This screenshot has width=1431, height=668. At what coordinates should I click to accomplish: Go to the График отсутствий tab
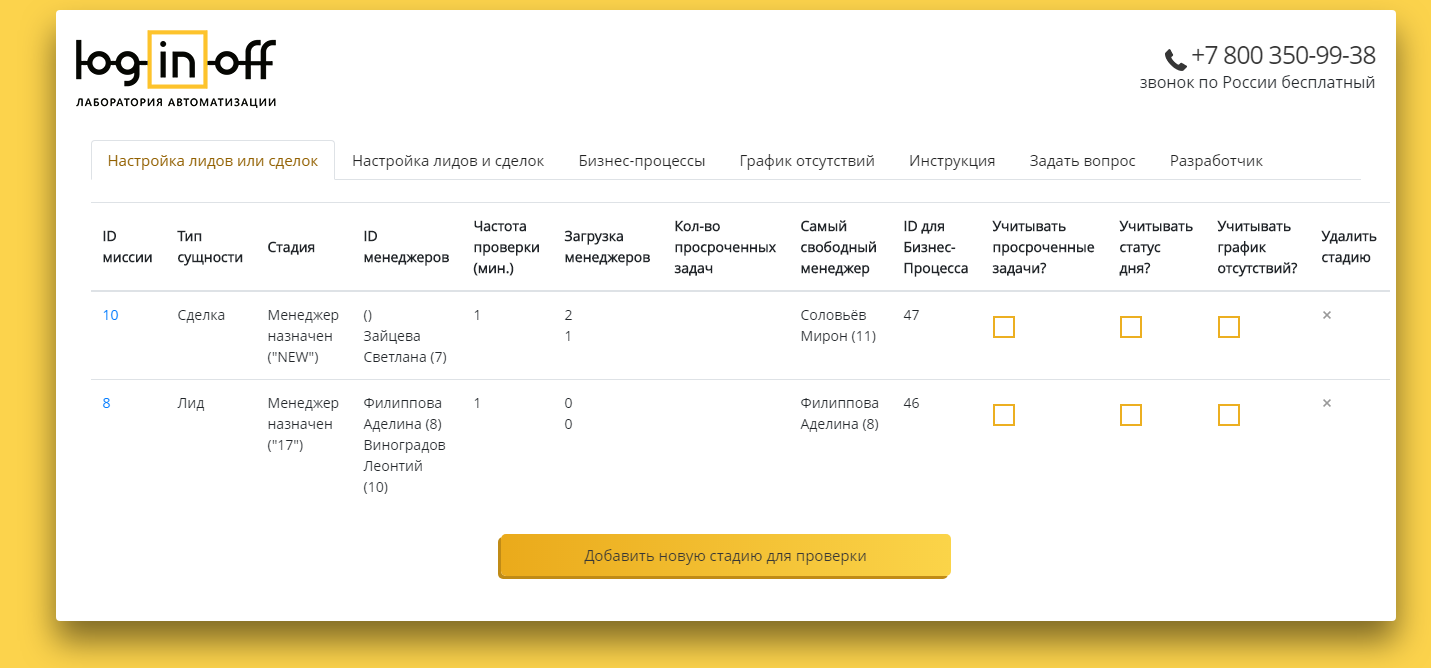[x=807, y=161]
